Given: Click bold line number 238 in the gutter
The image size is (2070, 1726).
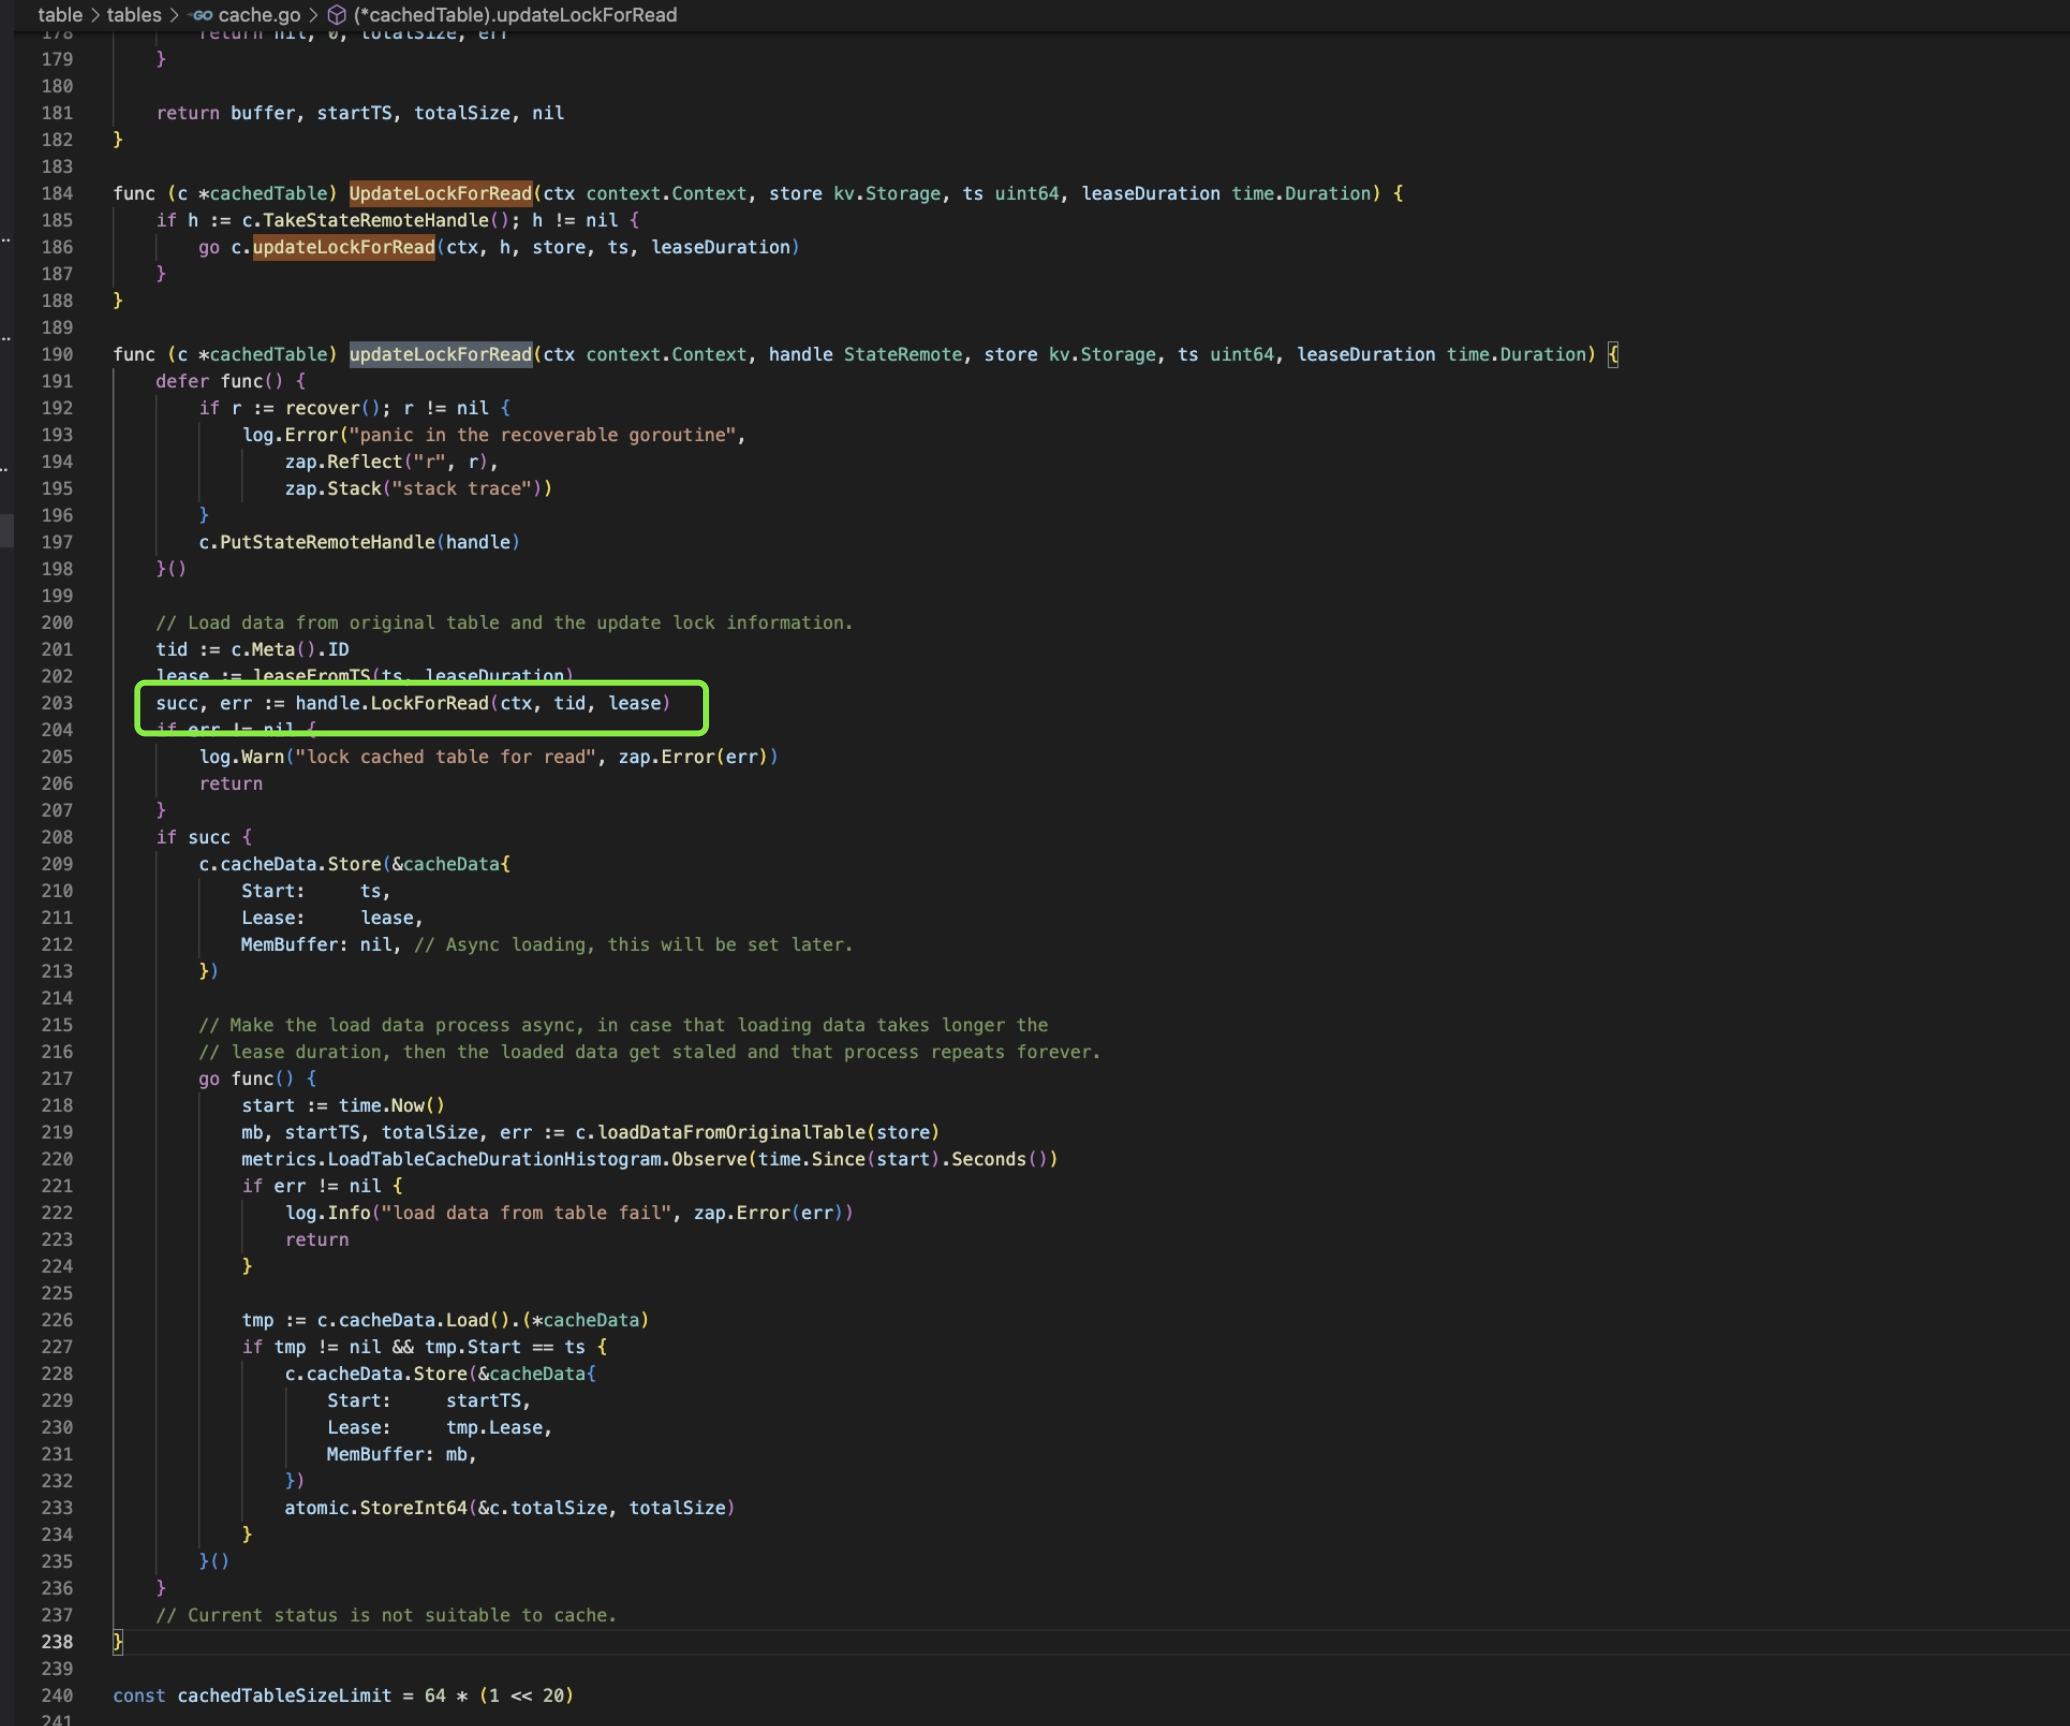Looking at the screenshot, I should (57, 1641).
